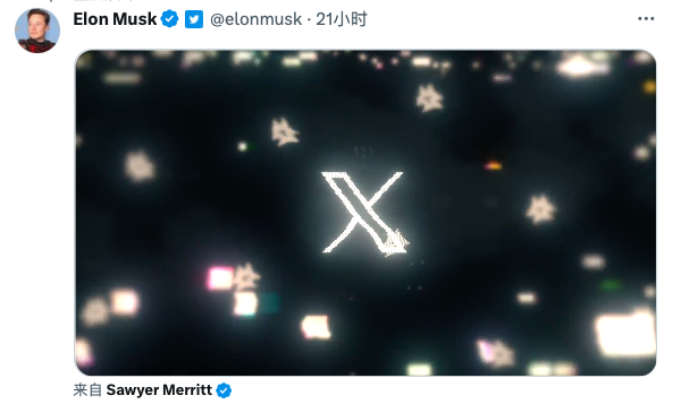The image size is (673, 405).
Task: Click the star-shaped glow upper-left of the X
Action: 284,132
